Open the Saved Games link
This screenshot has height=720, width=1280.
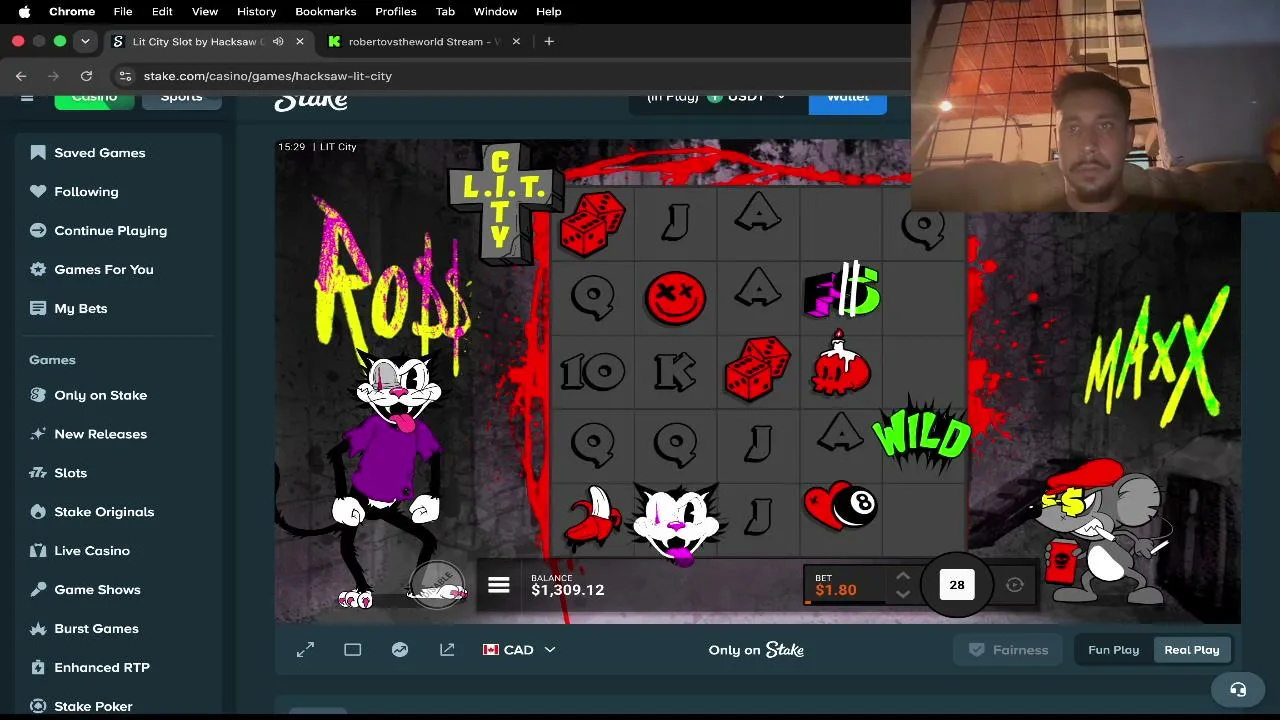point(100,153)
